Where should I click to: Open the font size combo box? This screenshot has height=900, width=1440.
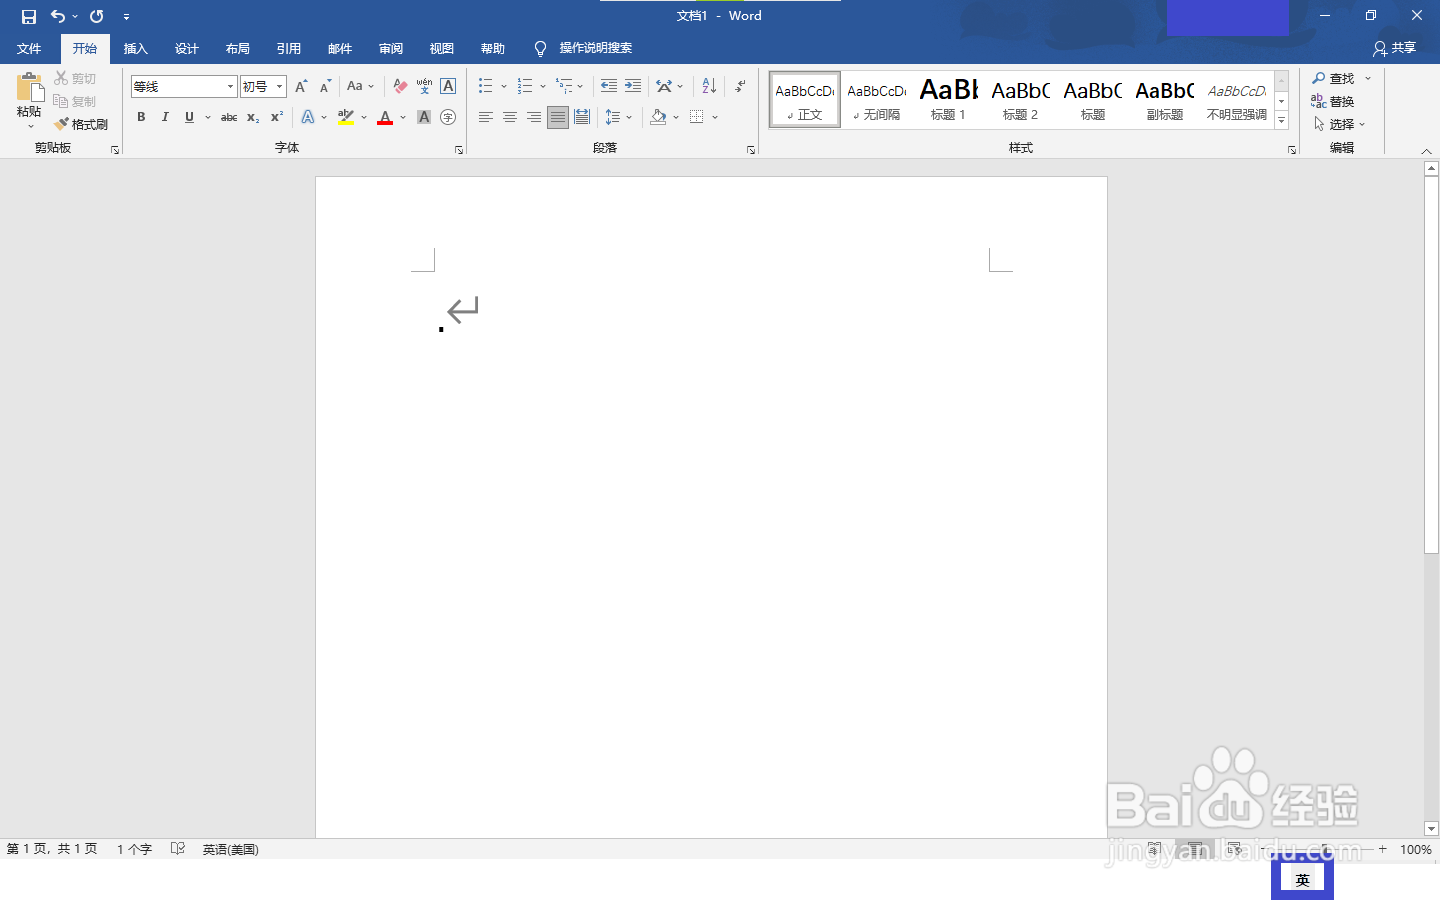pos(263,86)
